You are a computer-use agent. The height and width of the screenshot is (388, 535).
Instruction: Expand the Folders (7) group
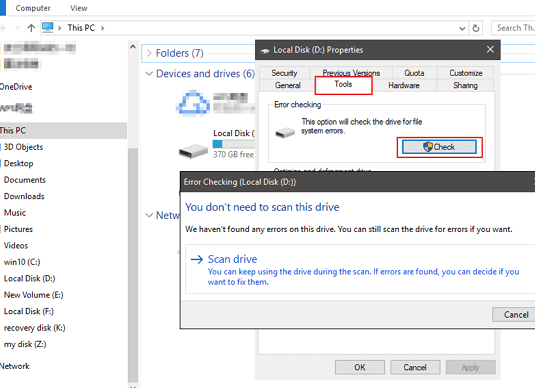point(149,53)
